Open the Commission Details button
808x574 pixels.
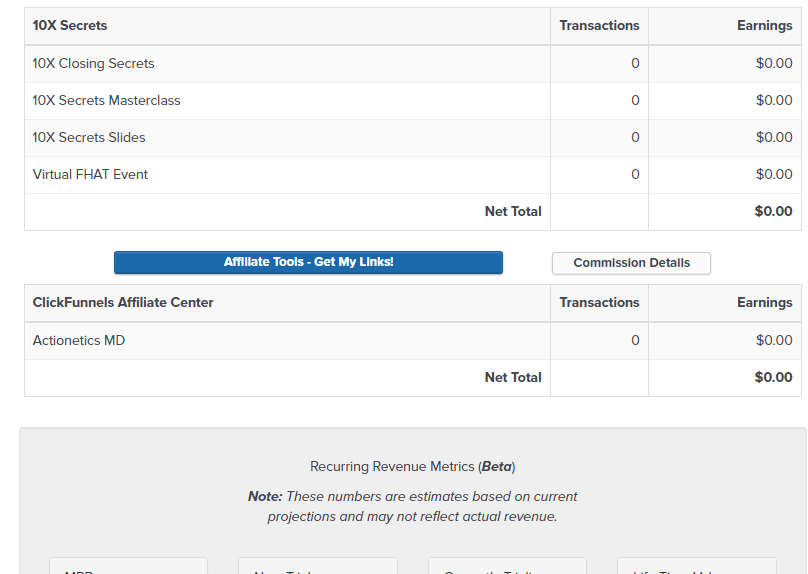pyautogui.click(x=631, y=263)
